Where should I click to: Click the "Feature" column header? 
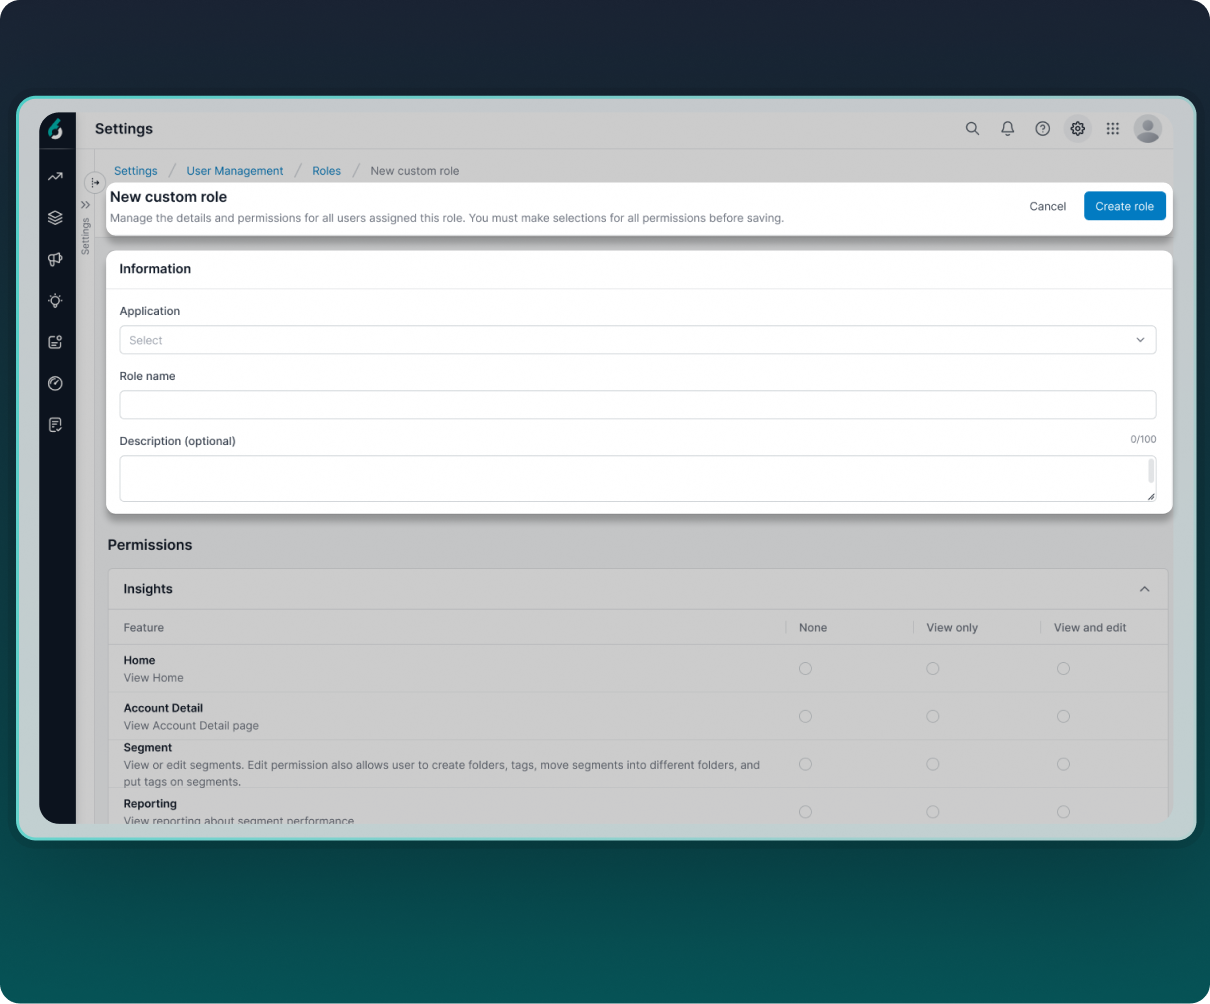pos(144,628)
